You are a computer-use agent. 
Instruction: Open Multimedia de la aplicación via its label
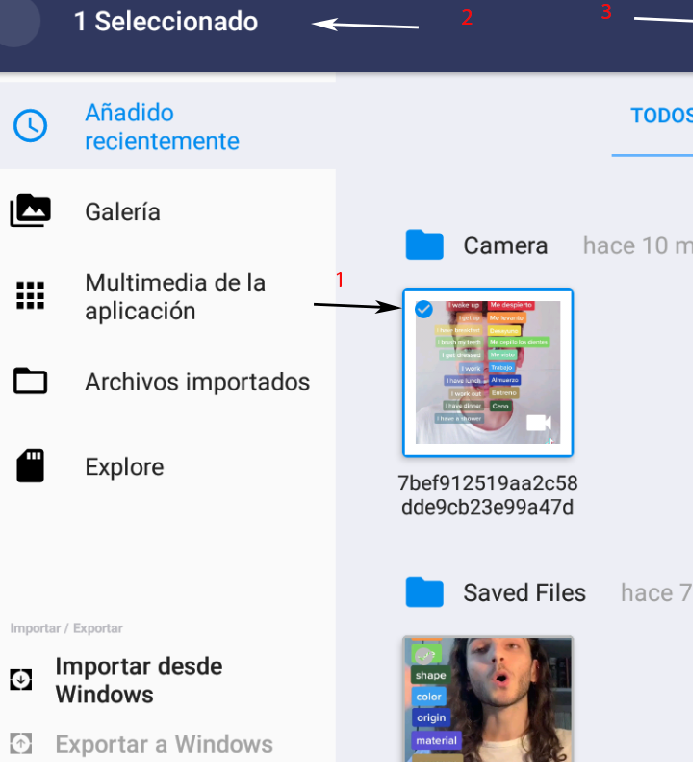(x=176, y=297)
